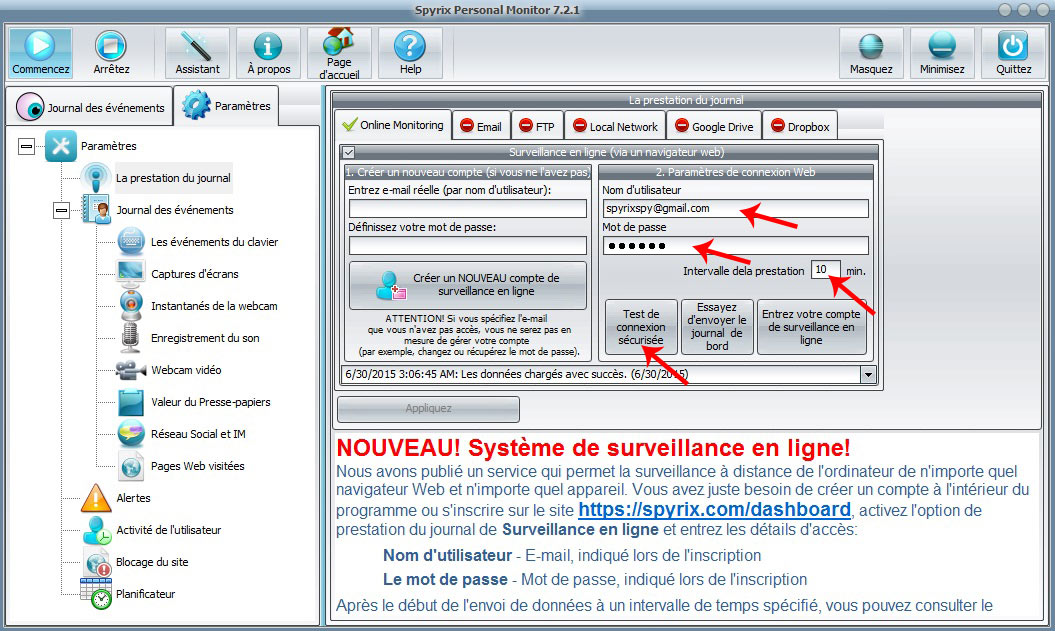Click the warning triangle icon beside Alertes
Image resolution: width=1055 pixels, height=631 pixels.
(x=96, y=498)
